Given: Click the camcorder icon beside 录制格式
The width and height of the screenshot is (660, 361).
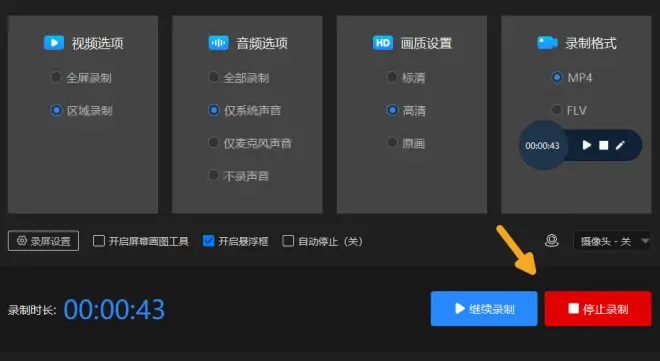Looking at the screenshot, I should click(x=547, y=43).
